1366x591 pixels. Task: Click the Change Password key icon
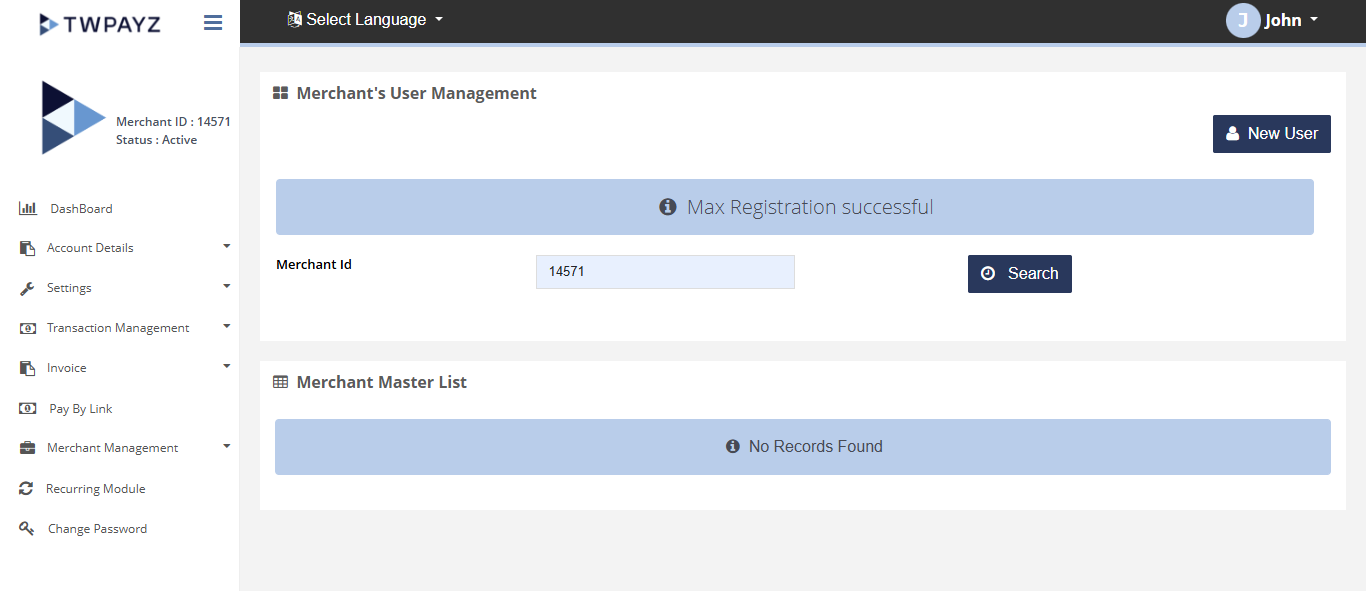[27, 528]
